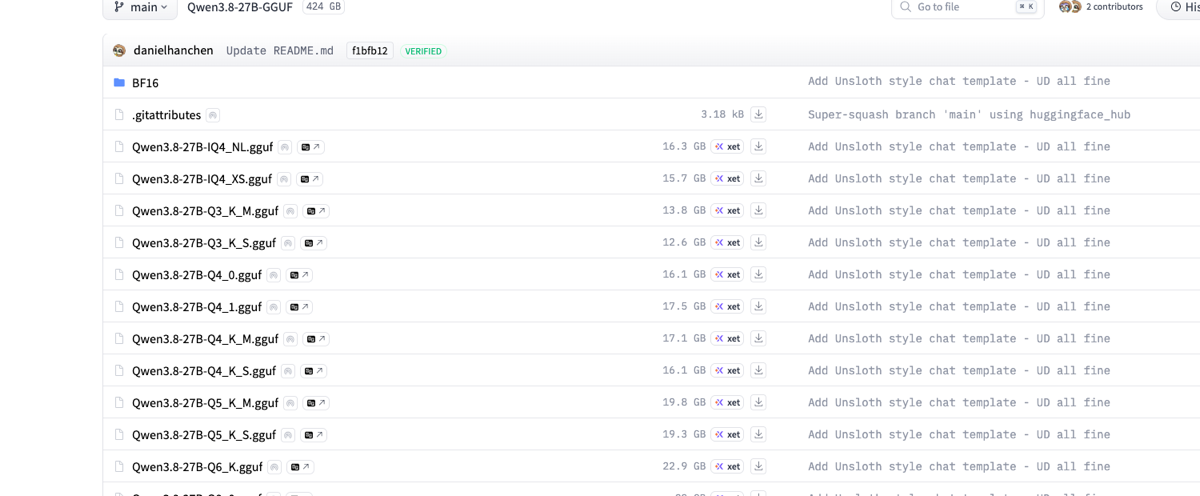Open GGUF viewer for Qwen3.8-27B-Q4_0.gguf

[x=299, y=275]
